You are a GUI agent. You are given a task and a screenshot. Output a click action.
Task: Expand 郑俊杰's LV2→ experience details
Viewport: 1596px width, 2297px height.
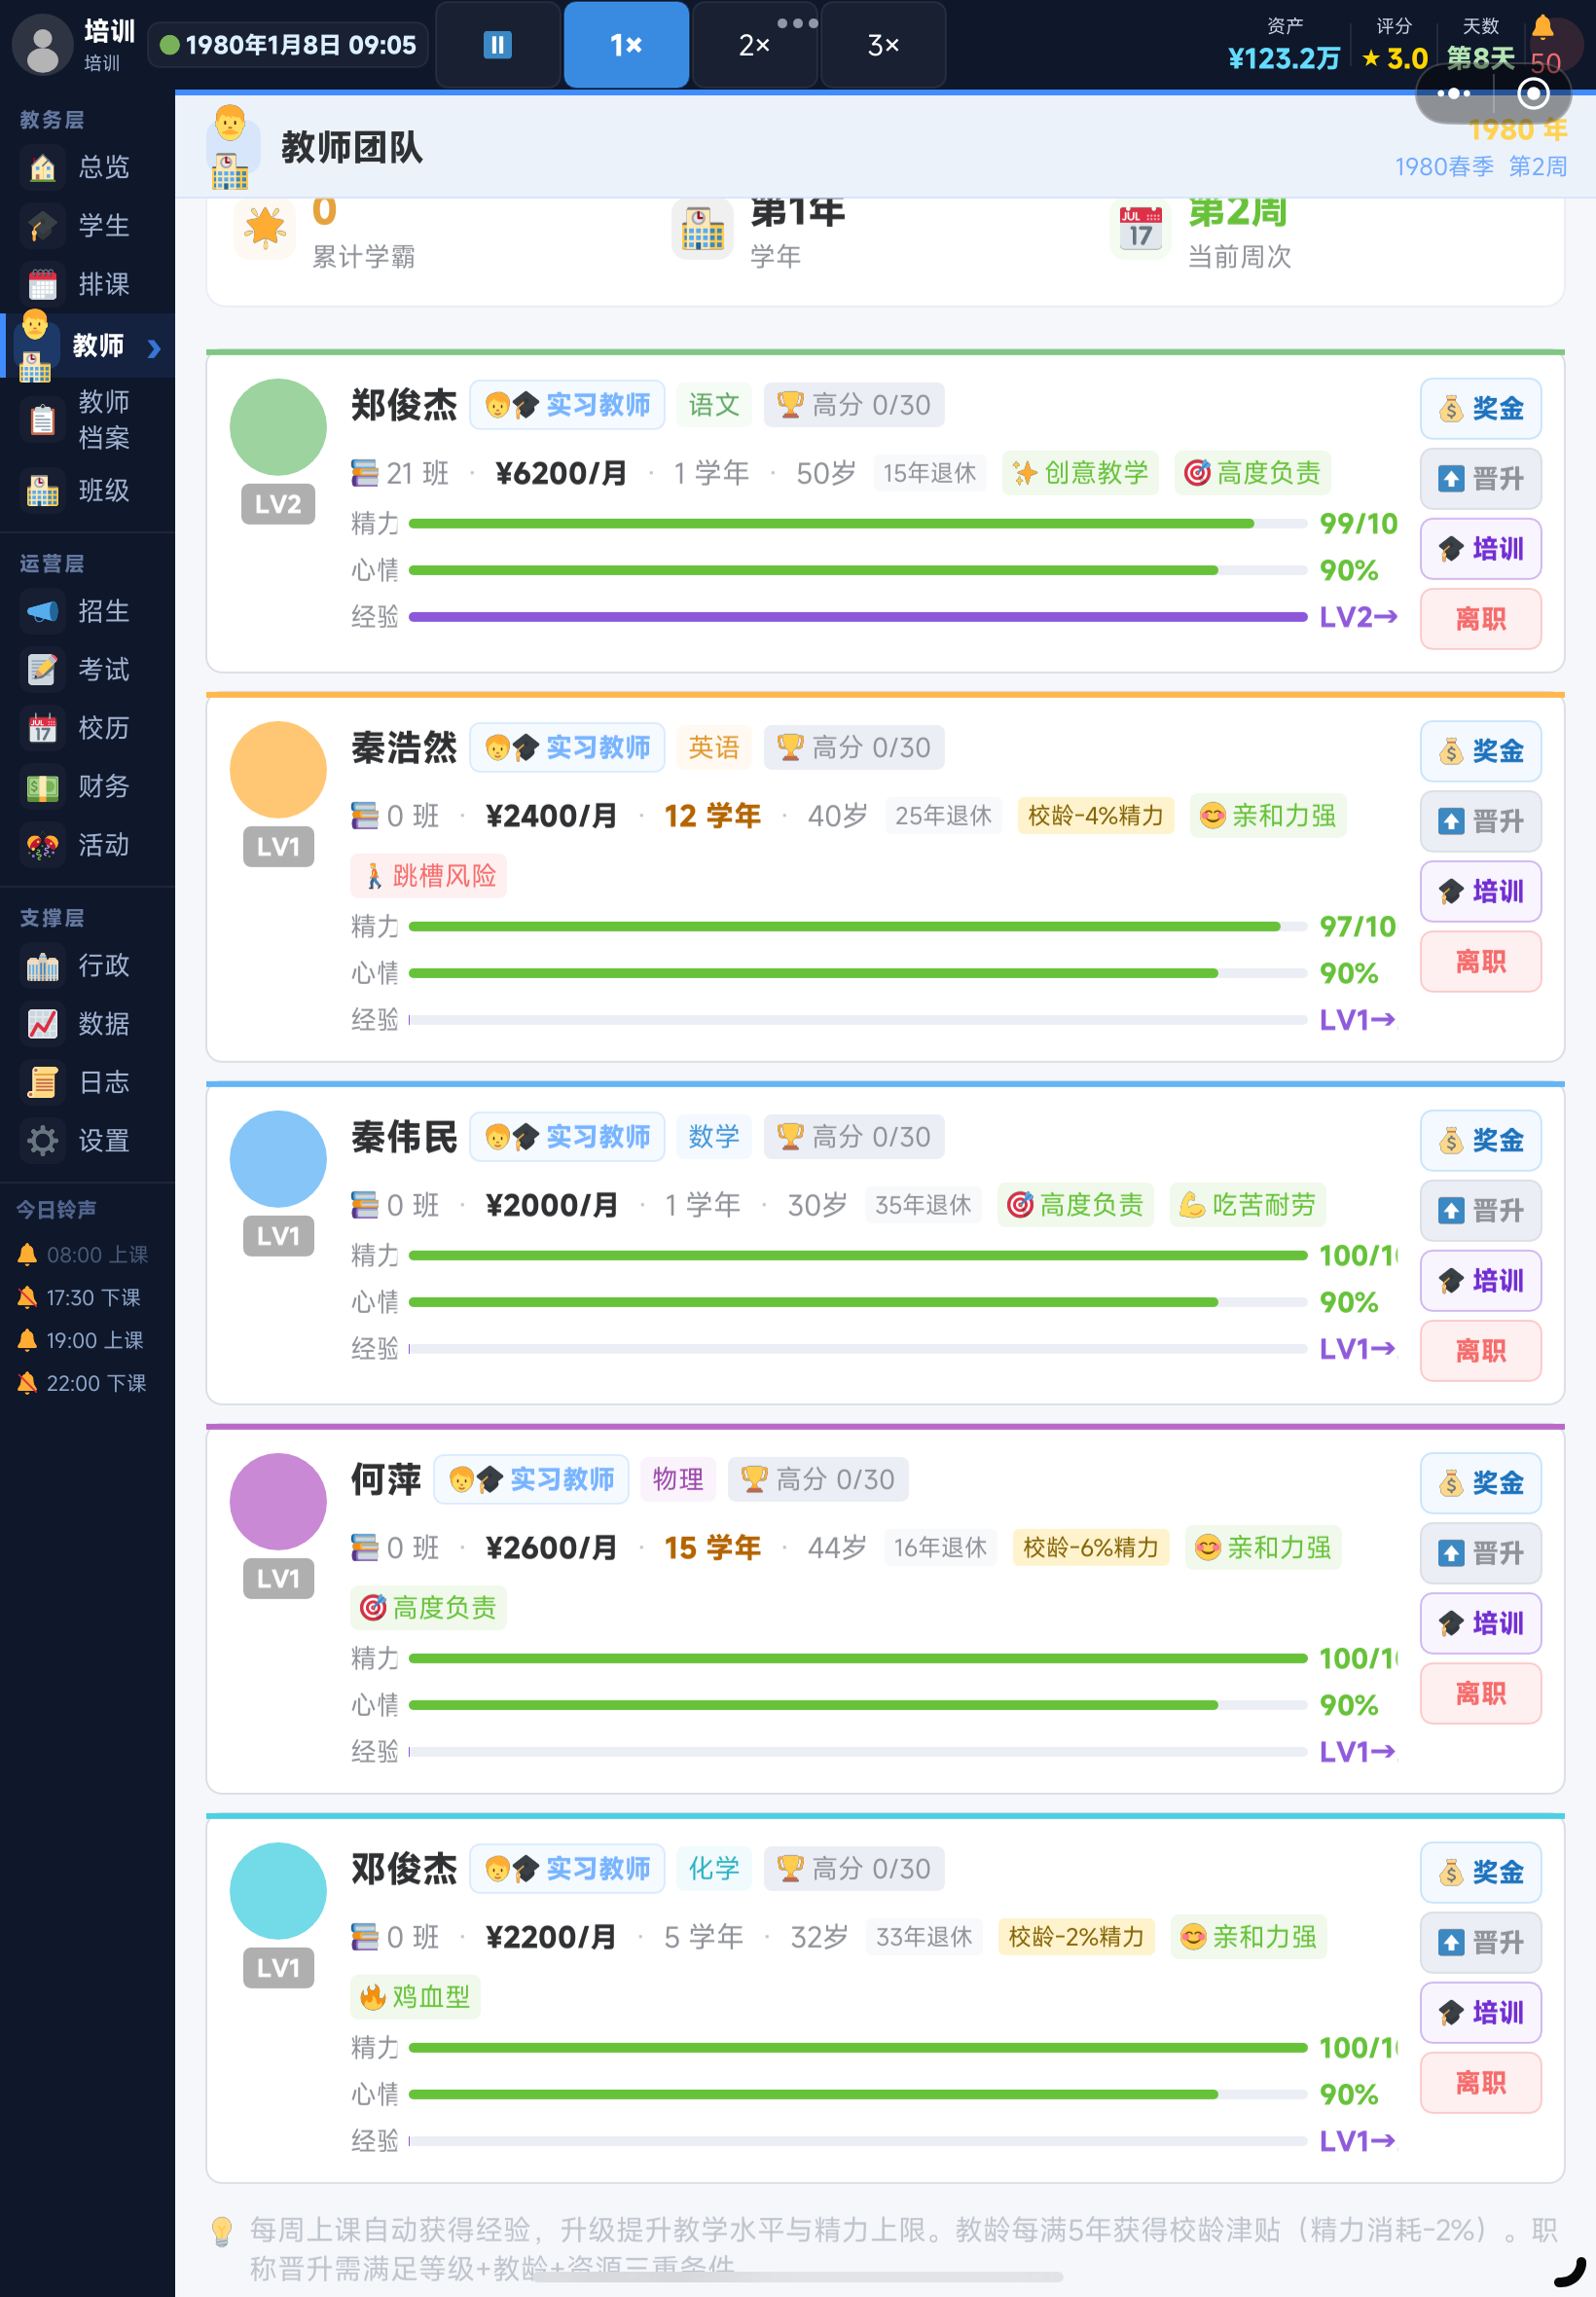coord(1358,617)
